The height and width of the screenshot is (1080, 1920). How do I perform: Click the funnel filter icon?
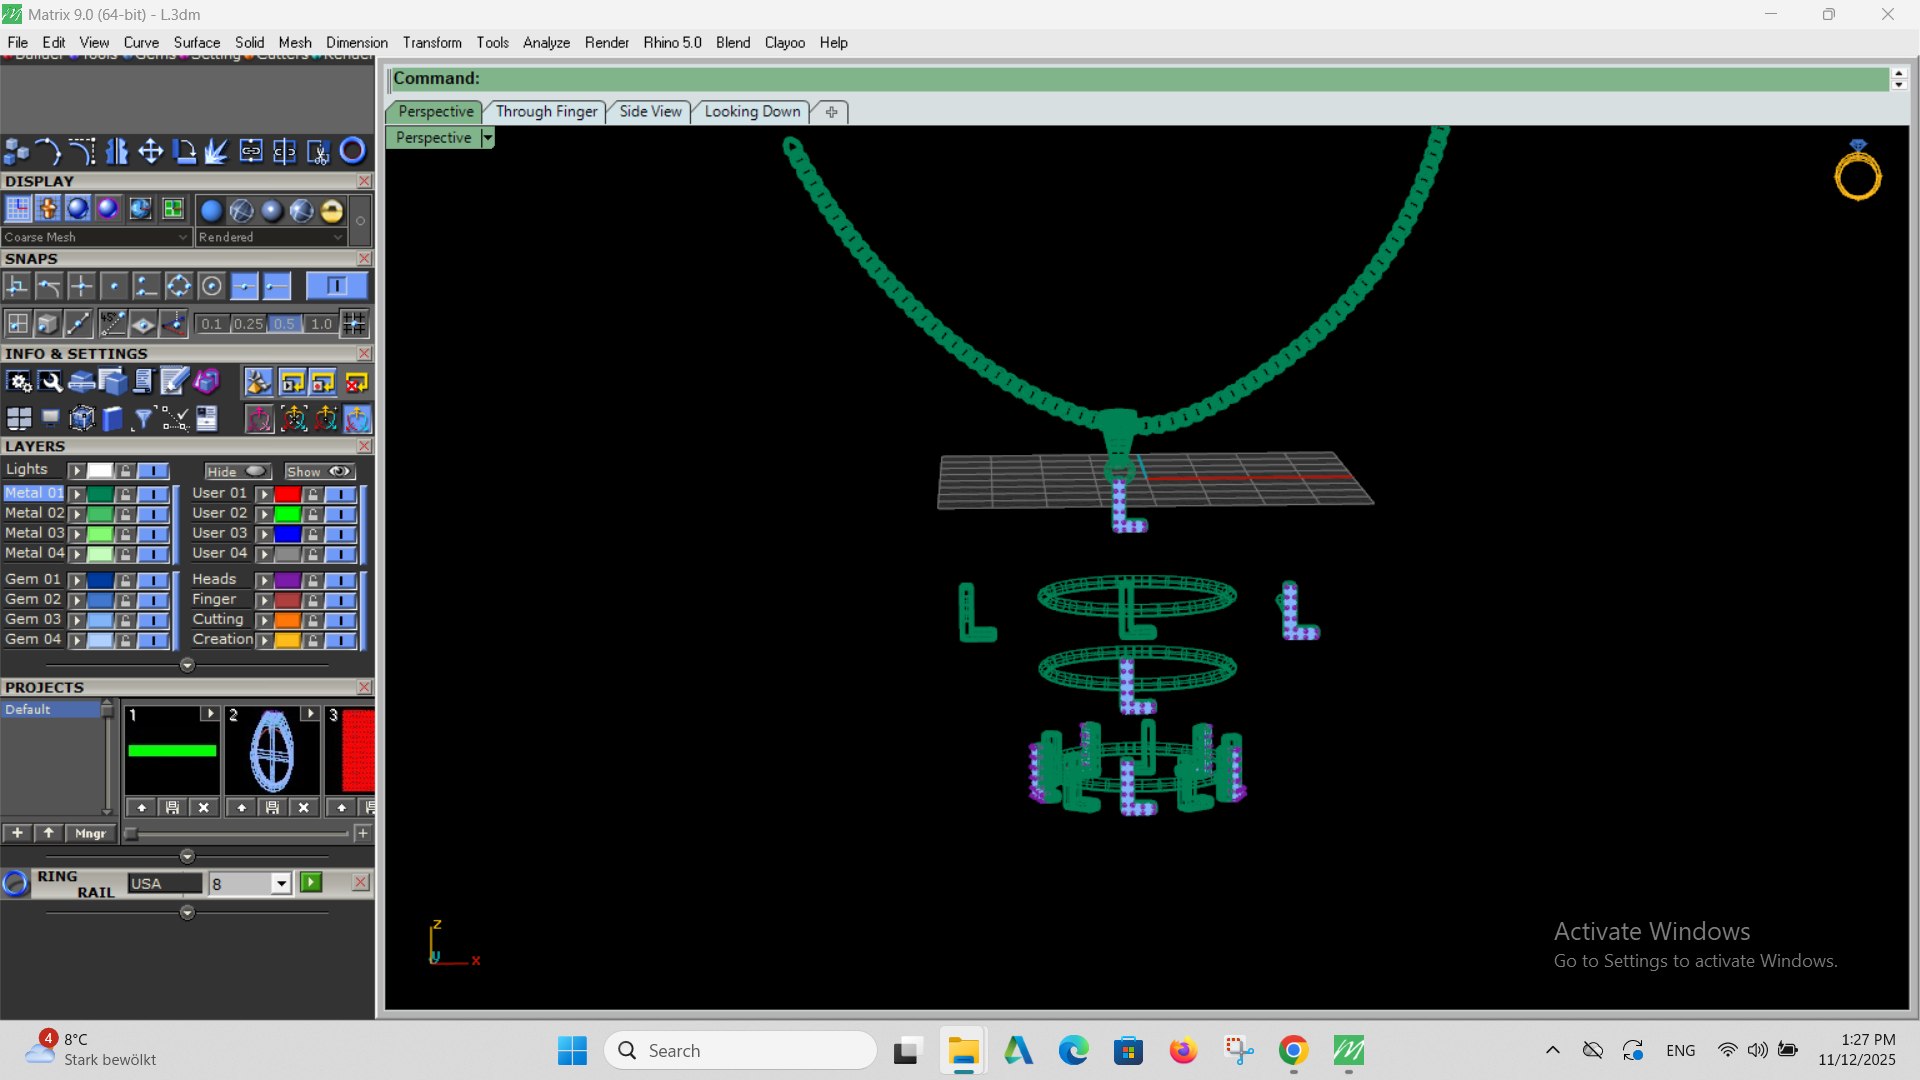(143, 418)
